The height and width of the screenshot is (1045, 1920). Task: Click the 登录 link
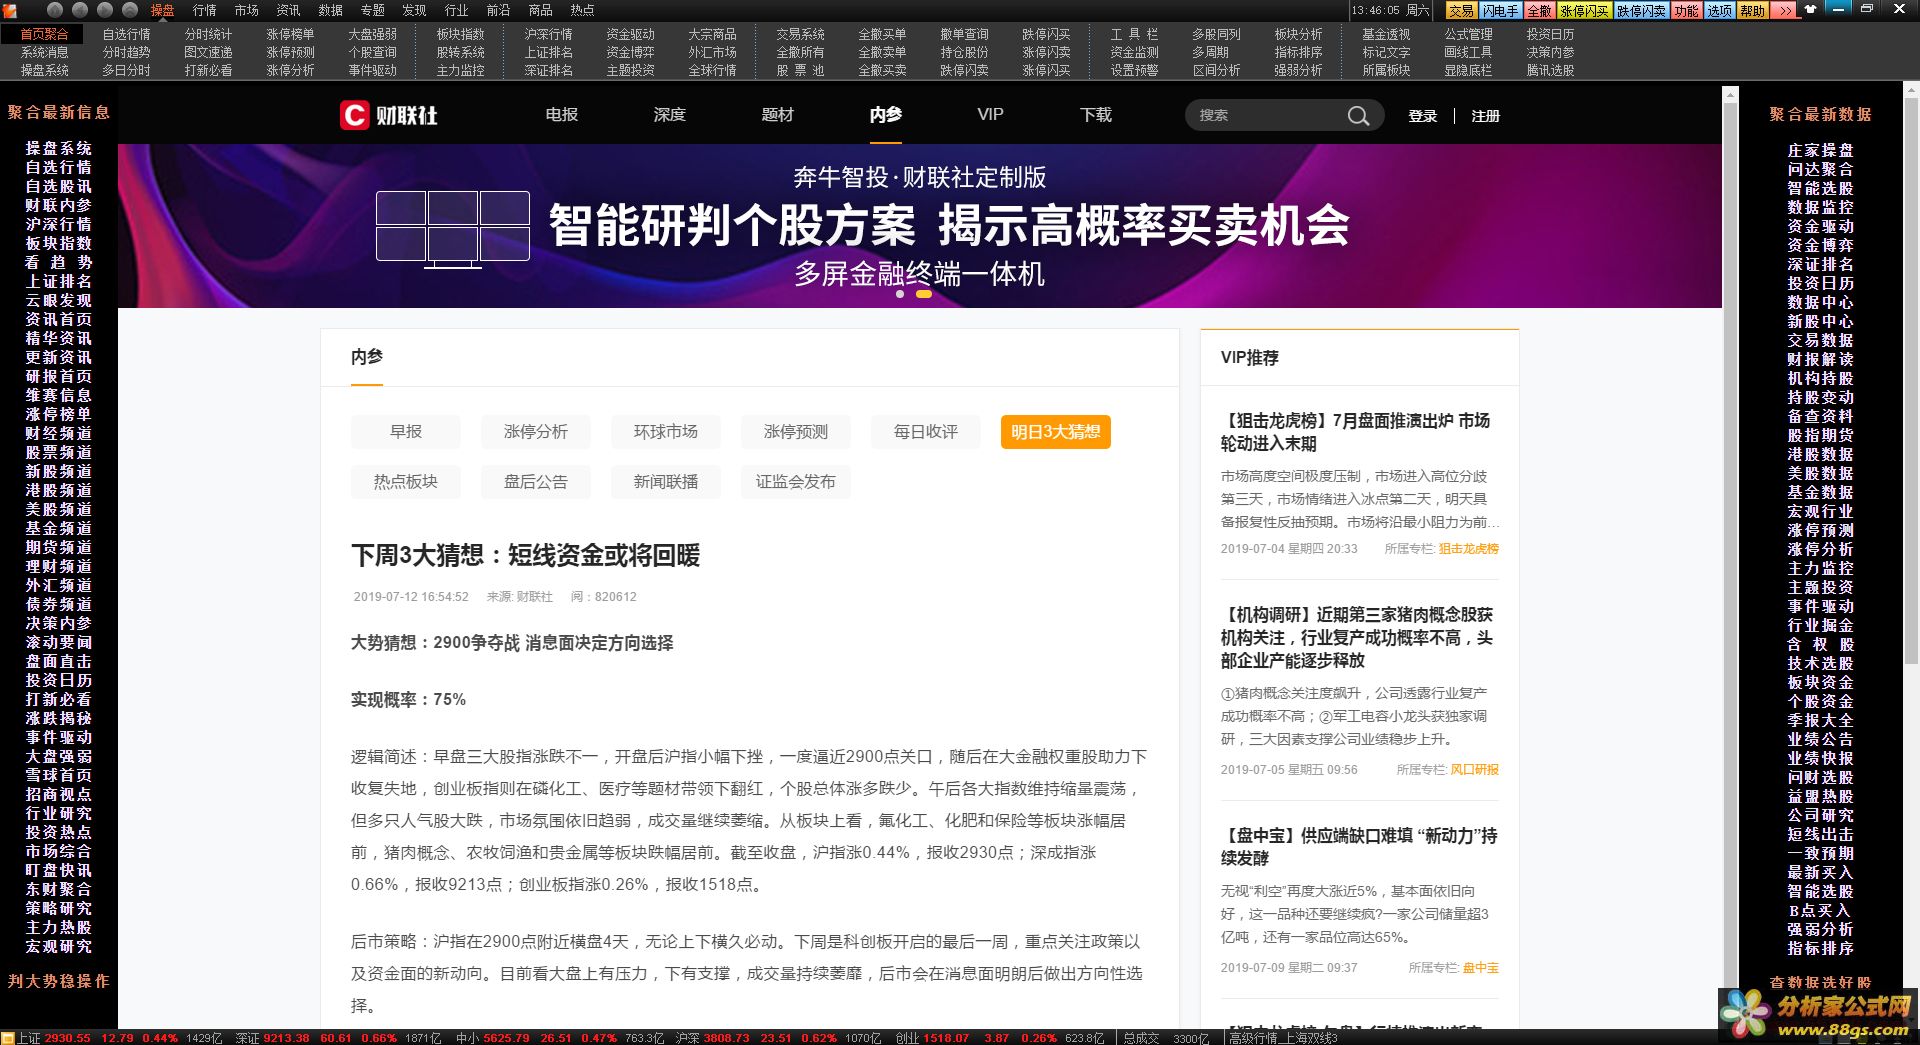click(x=1422, y=116)
